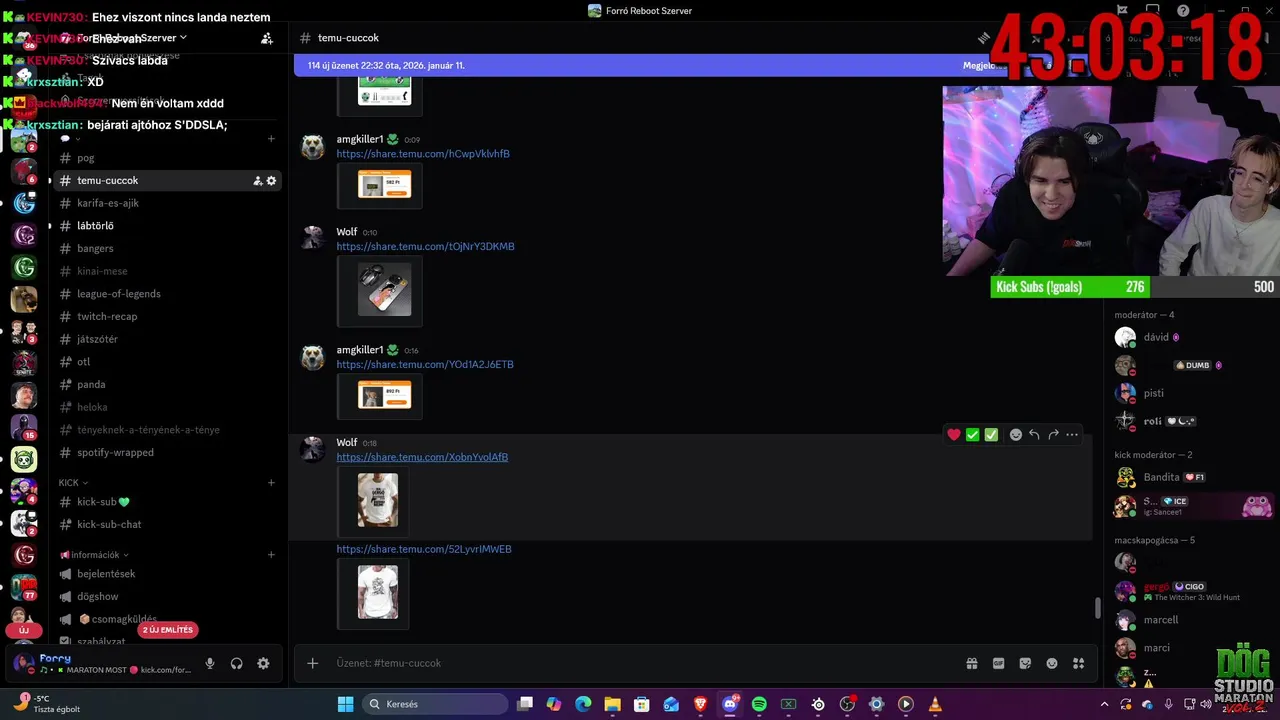The width and height of the screenshot is (1280, 720).
Task: Open the apps launcher in message bar
Action: click(x=1079, y=663)
